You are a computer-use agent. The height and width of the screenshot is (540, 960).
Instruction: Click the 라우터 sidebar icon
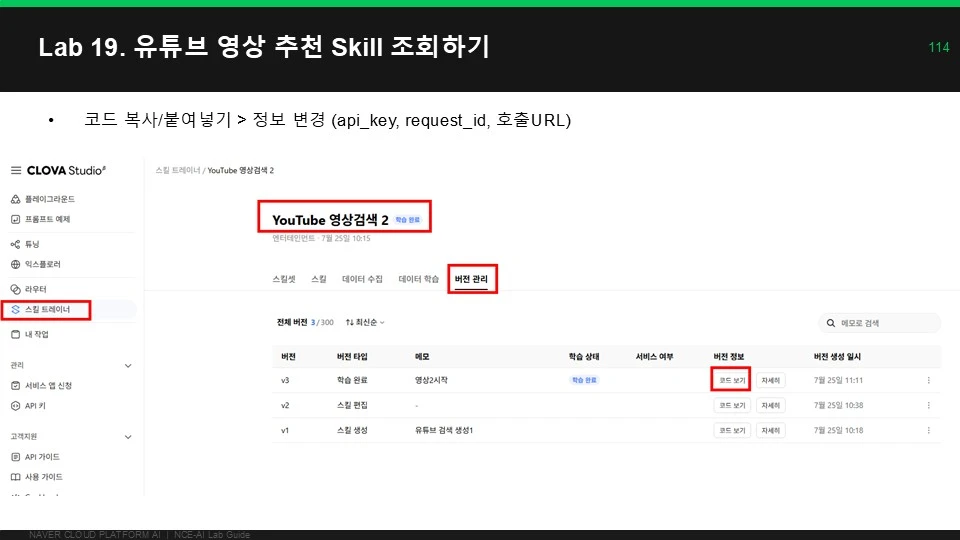[x=16, y=289]
